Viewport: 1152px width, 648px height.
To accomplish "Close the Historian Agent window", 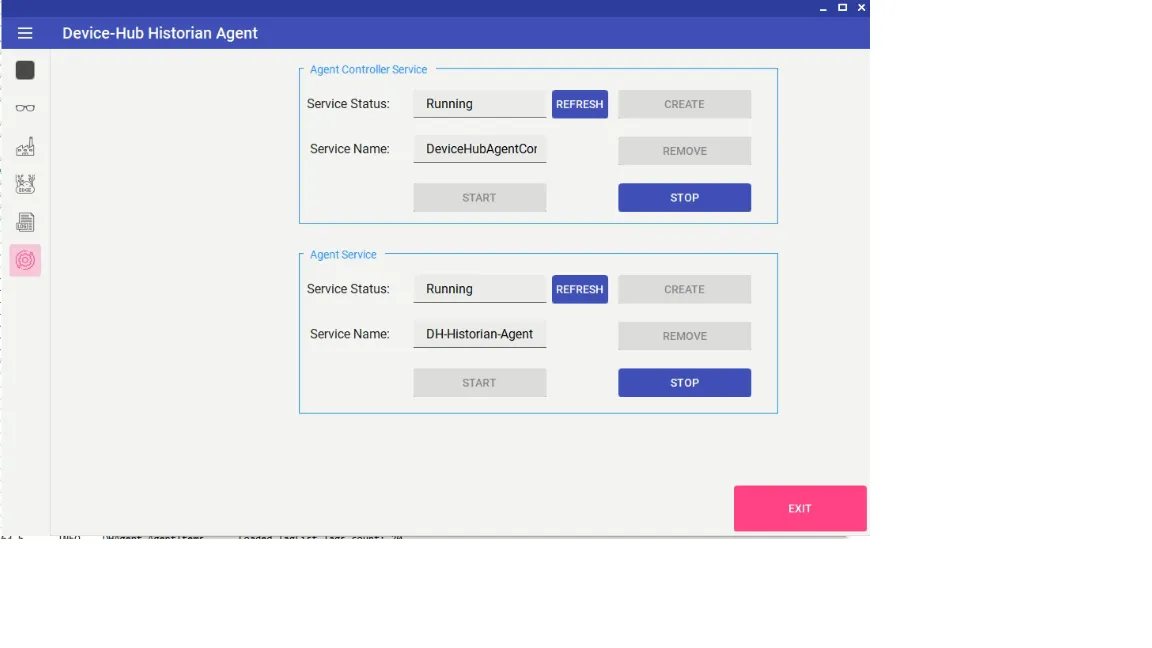I will 862,7.
